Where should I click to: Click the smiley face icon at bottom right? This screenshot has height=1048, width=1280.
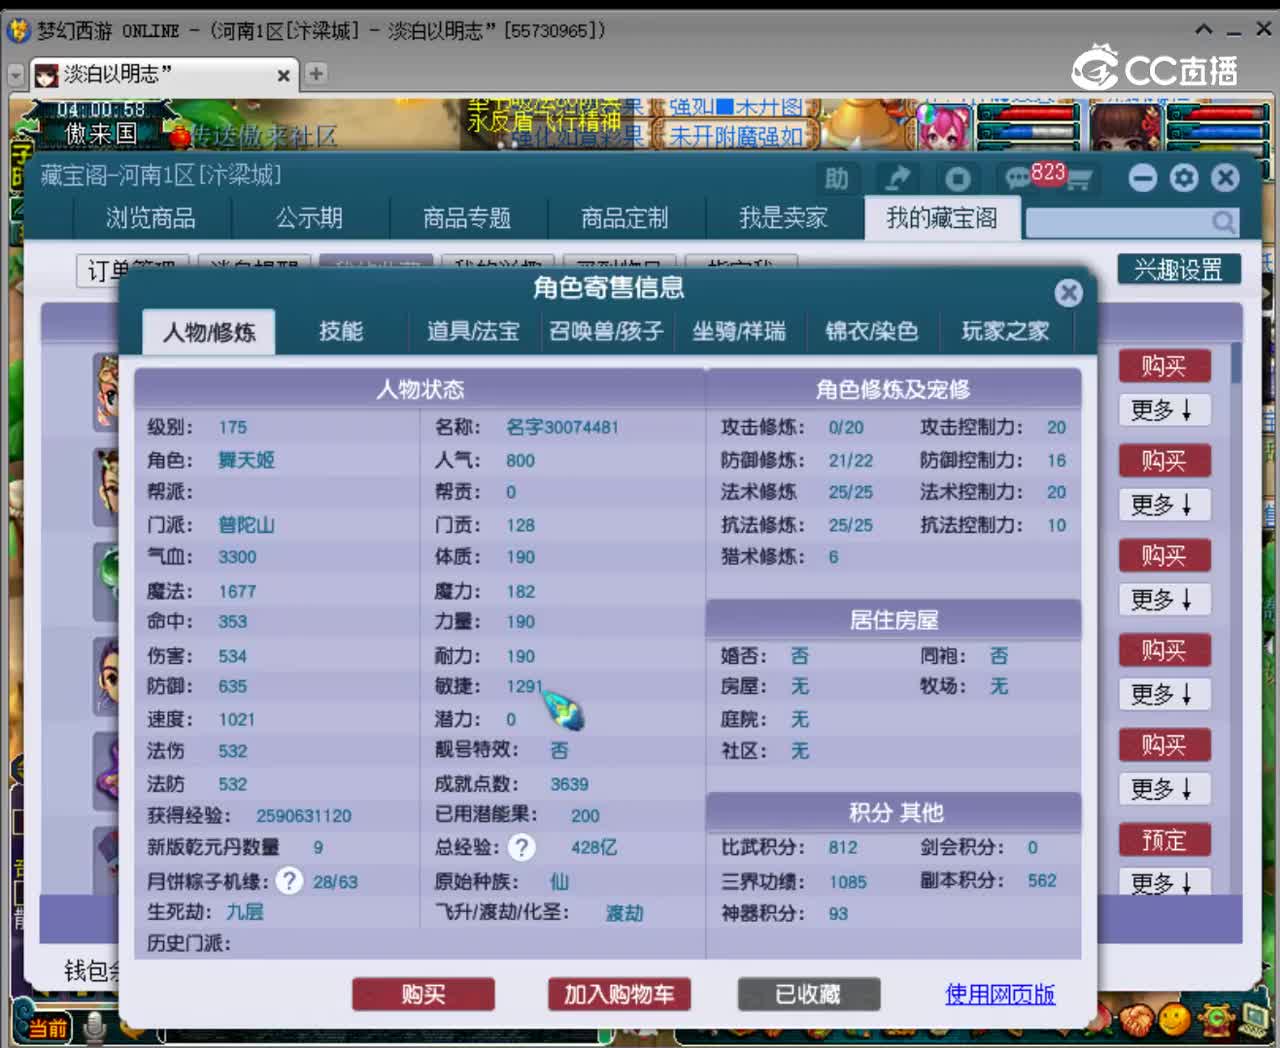[x=1174, y=1019]
